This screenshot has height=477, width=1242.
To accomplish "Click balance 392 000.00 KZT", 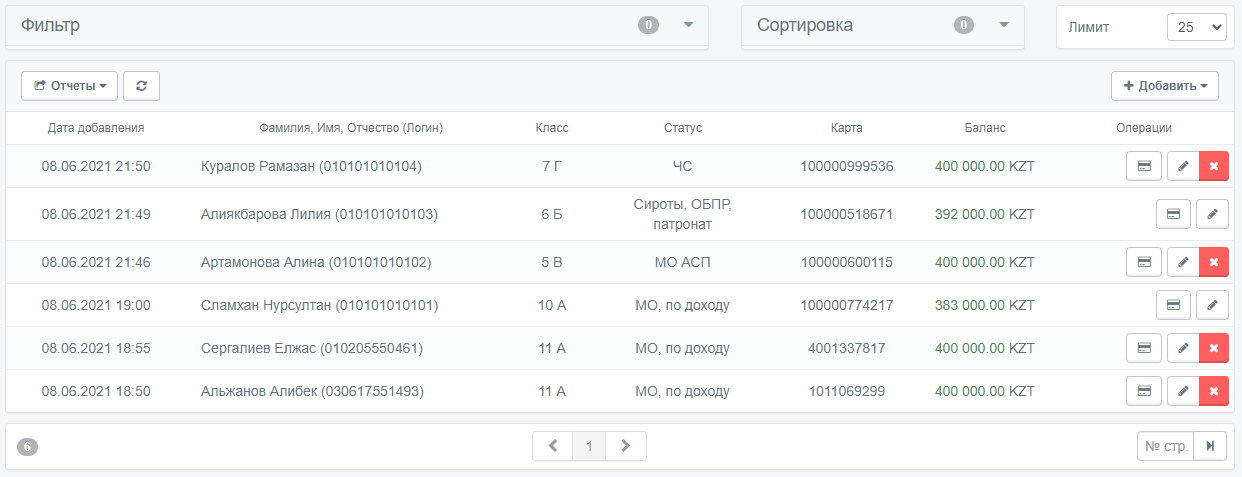I will click(985, 214).
